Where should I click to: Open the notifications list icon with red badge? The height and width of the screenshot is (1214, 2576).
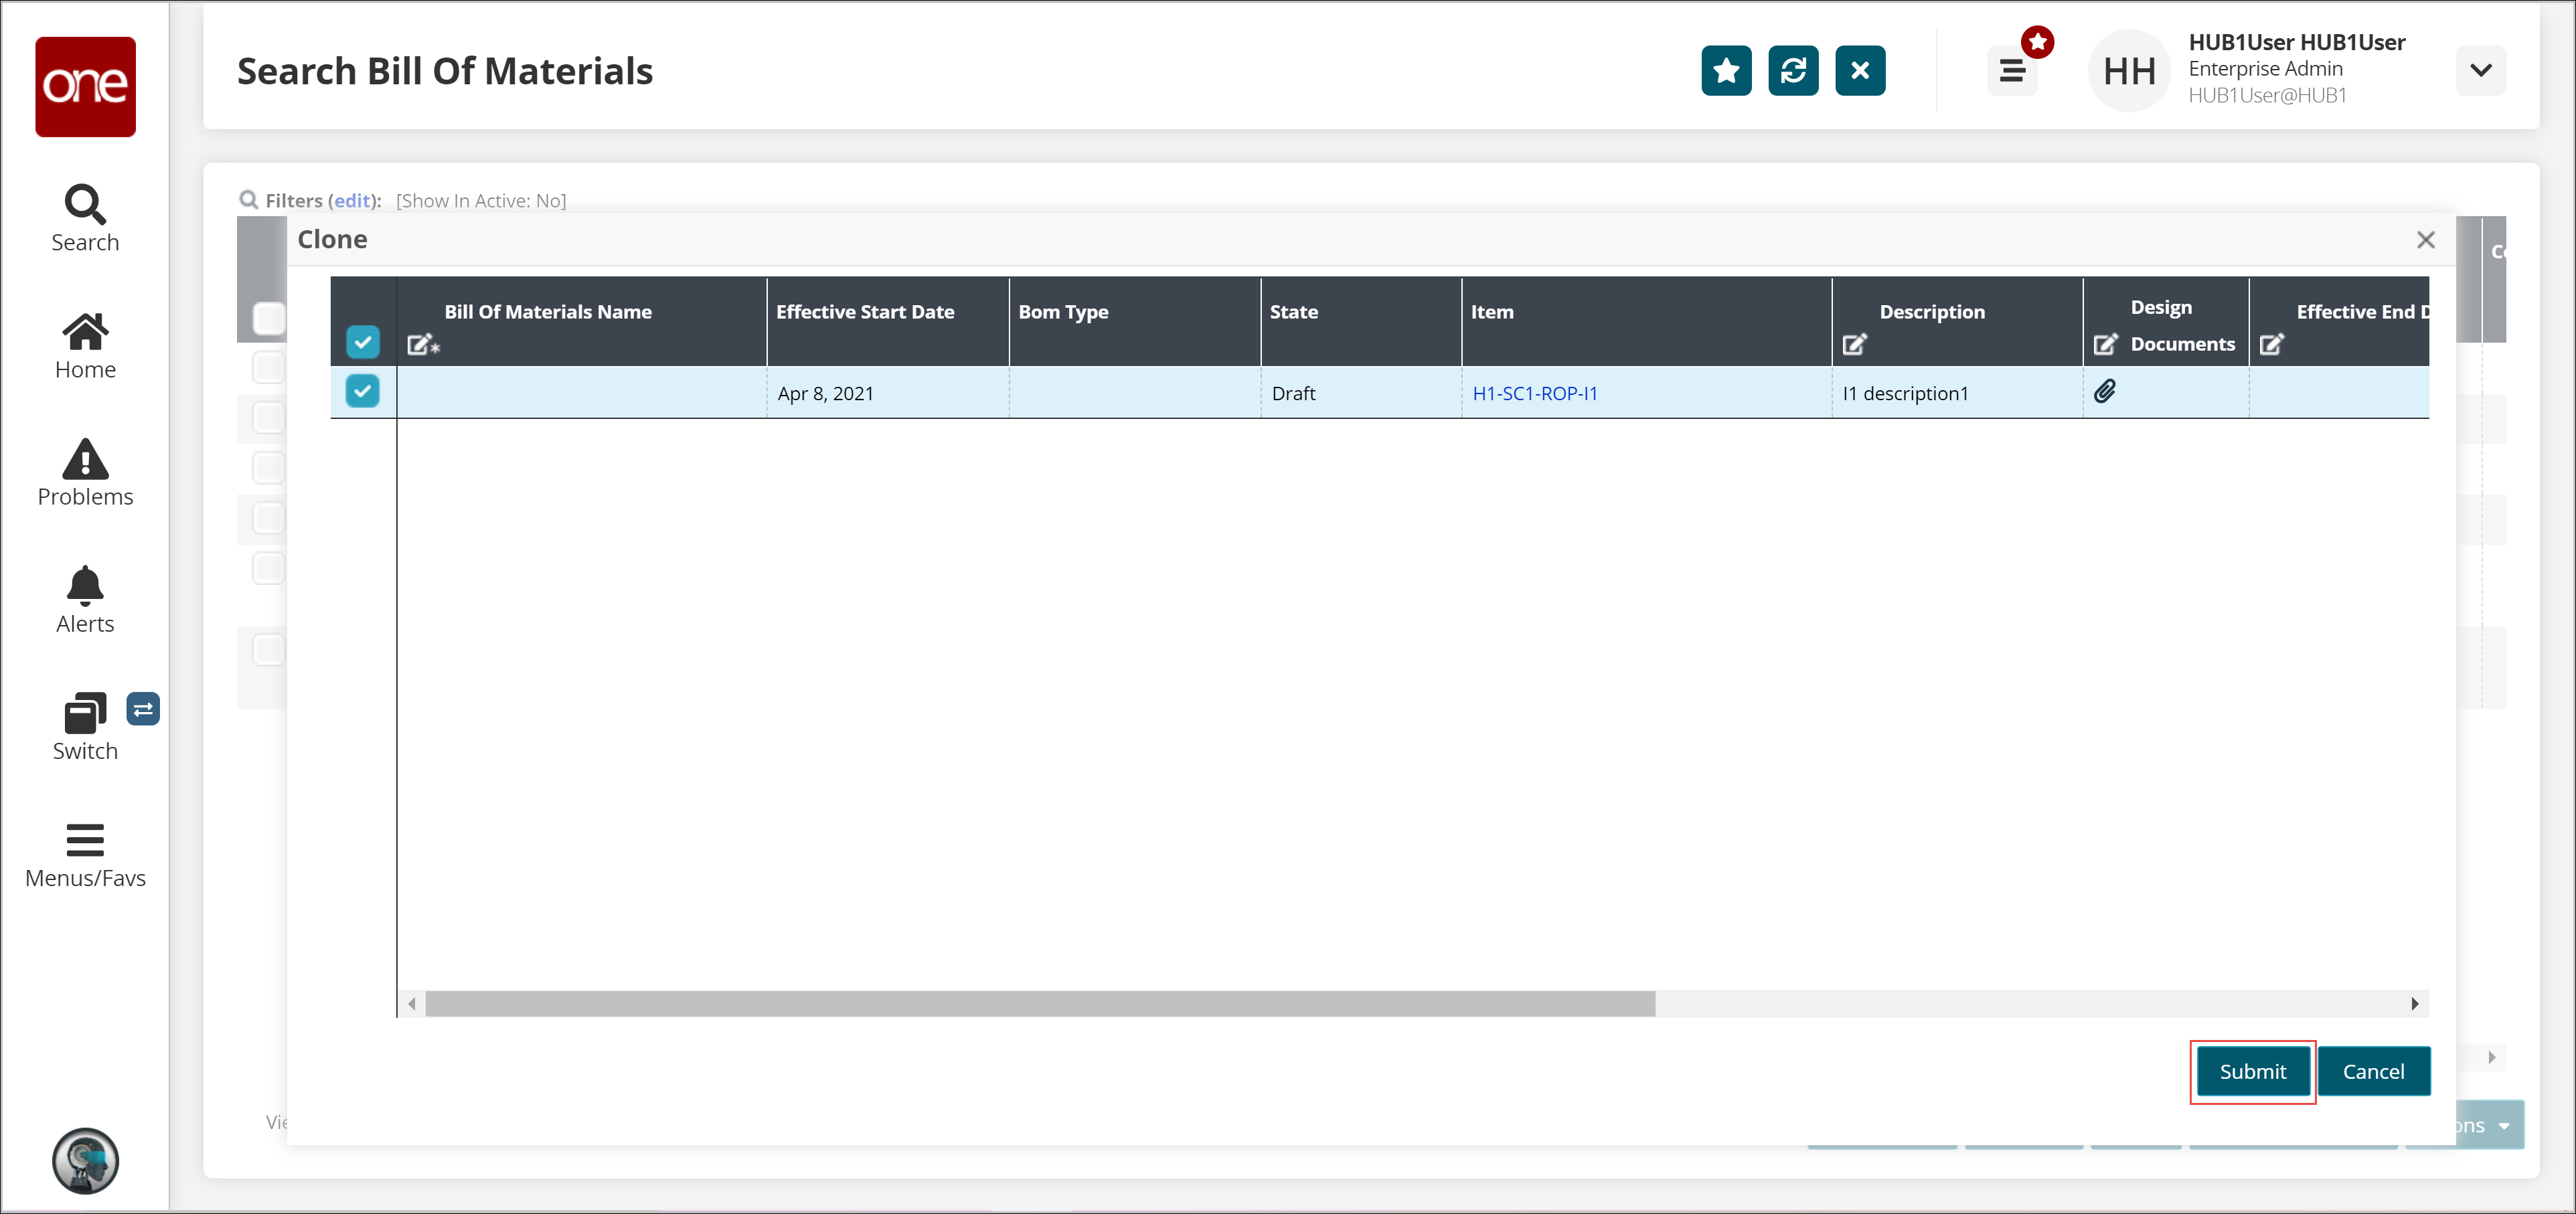pyautogui.click(x=2012, y=71)
